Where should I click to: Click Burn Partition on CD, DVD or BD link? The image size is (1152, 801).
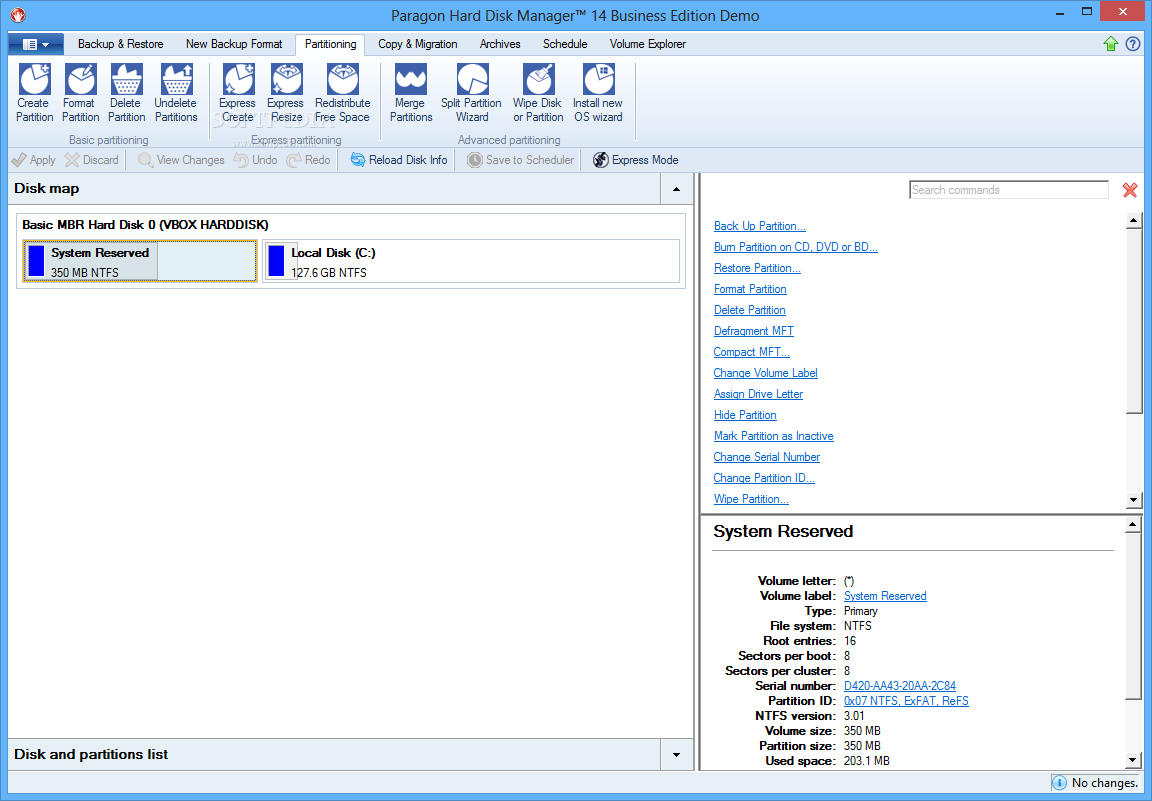[796, 247]
